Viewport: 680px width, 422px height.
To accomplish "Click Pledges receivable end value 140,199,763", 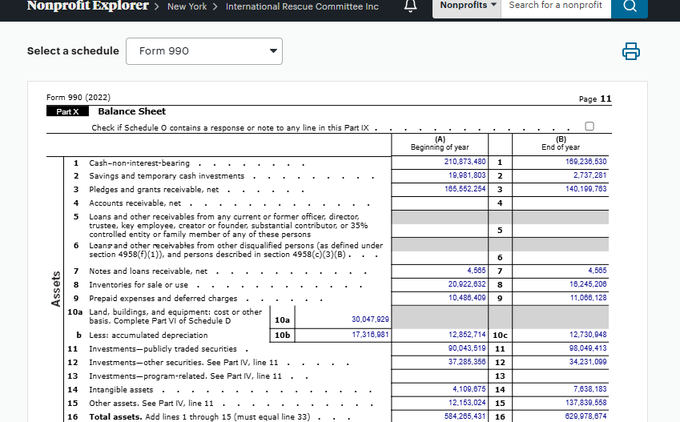I will [x=586, y=189].
